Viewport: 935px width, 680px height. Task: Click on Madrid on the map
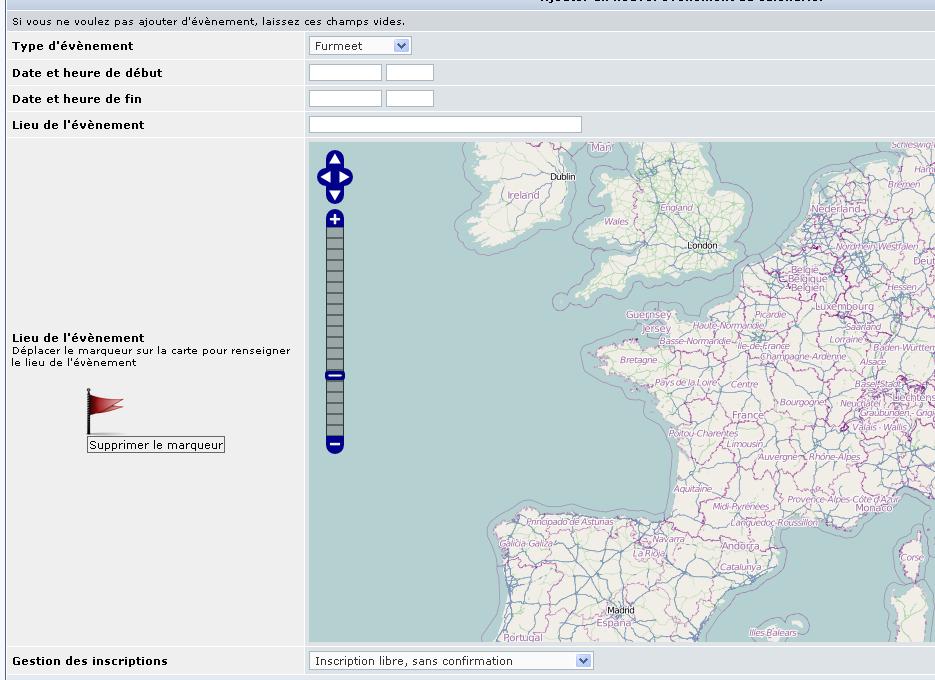(x=620, y=610)
